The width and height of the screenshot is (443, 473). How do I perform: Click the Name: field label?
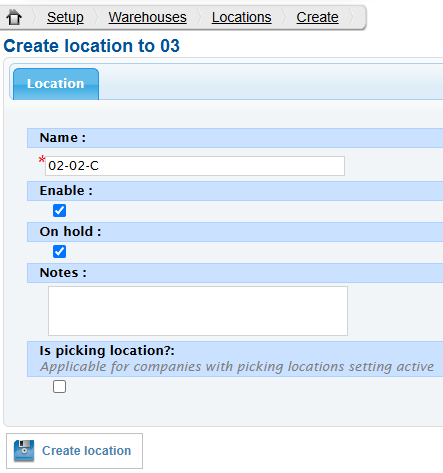pyautogui.click(x=63, y=138)
